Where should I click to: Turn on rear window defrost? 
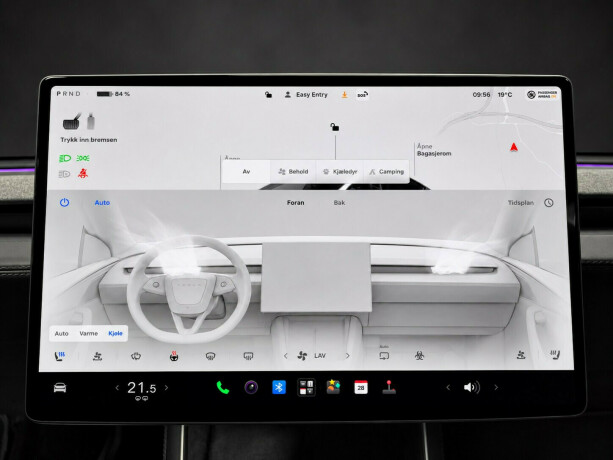click(x=248, y=356)
